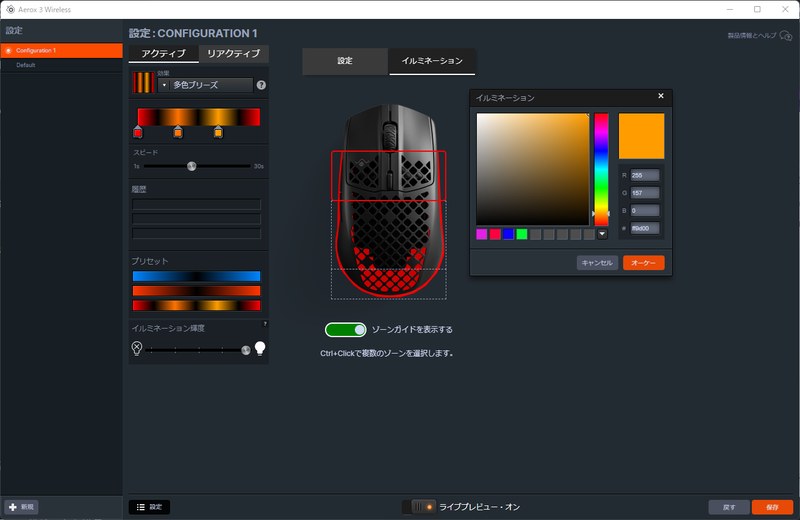
Task: Open the 設定 tab above mouse image
Action: 345,61
